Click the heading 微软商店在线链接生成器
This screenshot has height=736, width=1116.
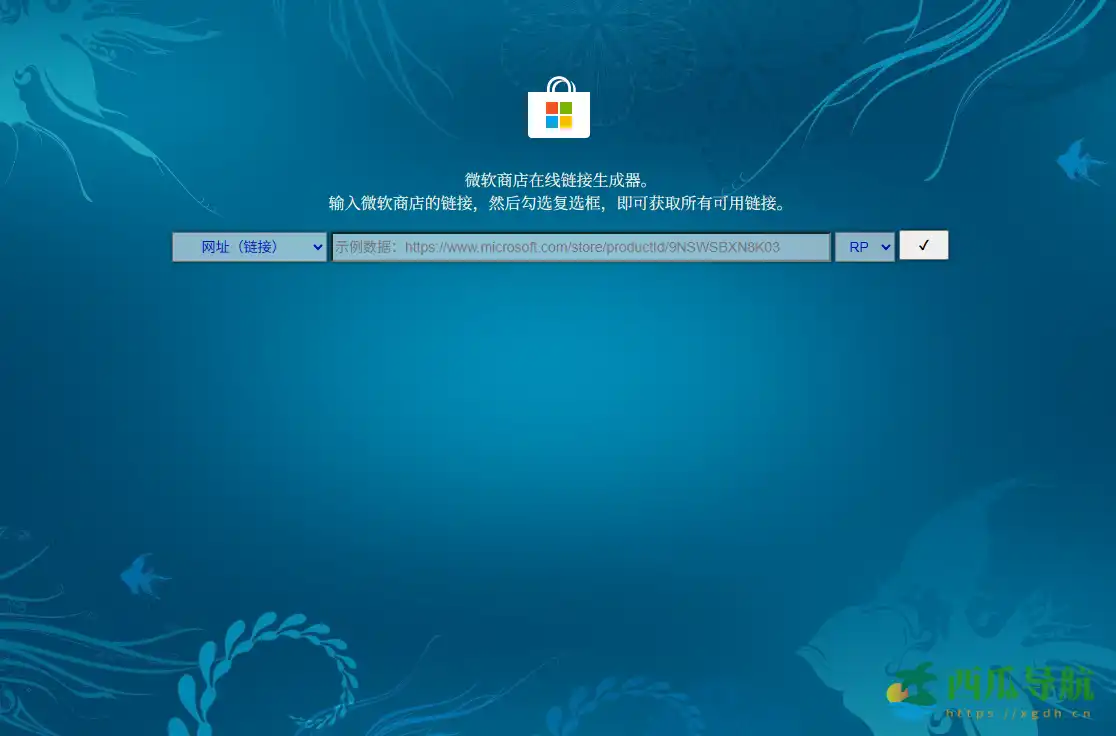[x=557, y=180]
